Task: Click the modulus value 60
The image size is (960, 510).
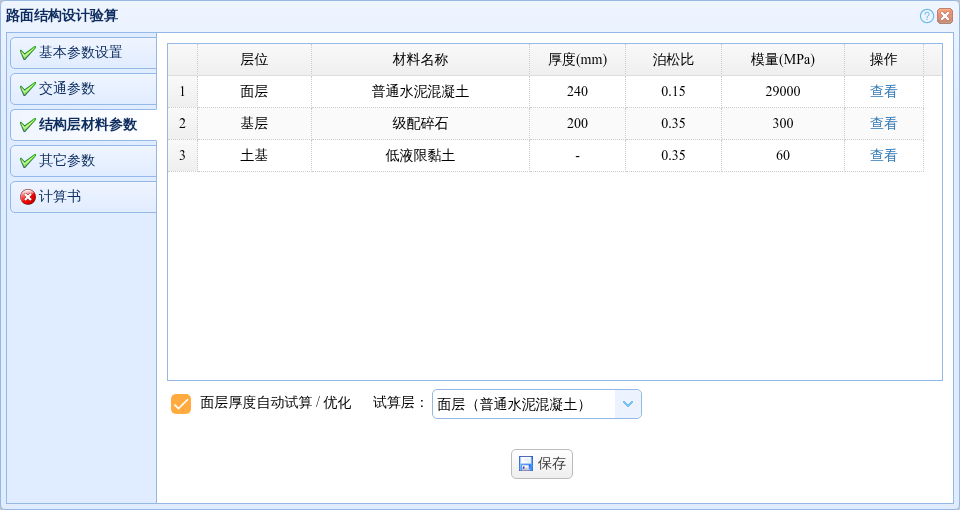Action: click(x=782, y=156)
